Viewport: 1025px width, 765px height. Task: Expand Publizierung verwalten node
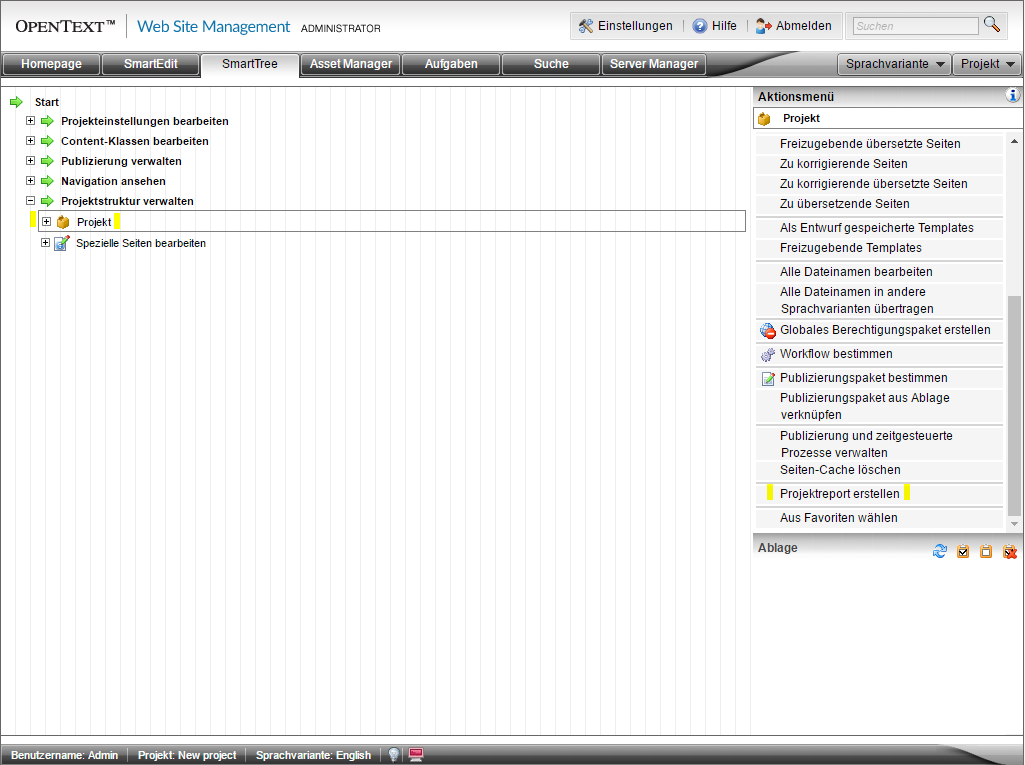click(x=30, y=161)
